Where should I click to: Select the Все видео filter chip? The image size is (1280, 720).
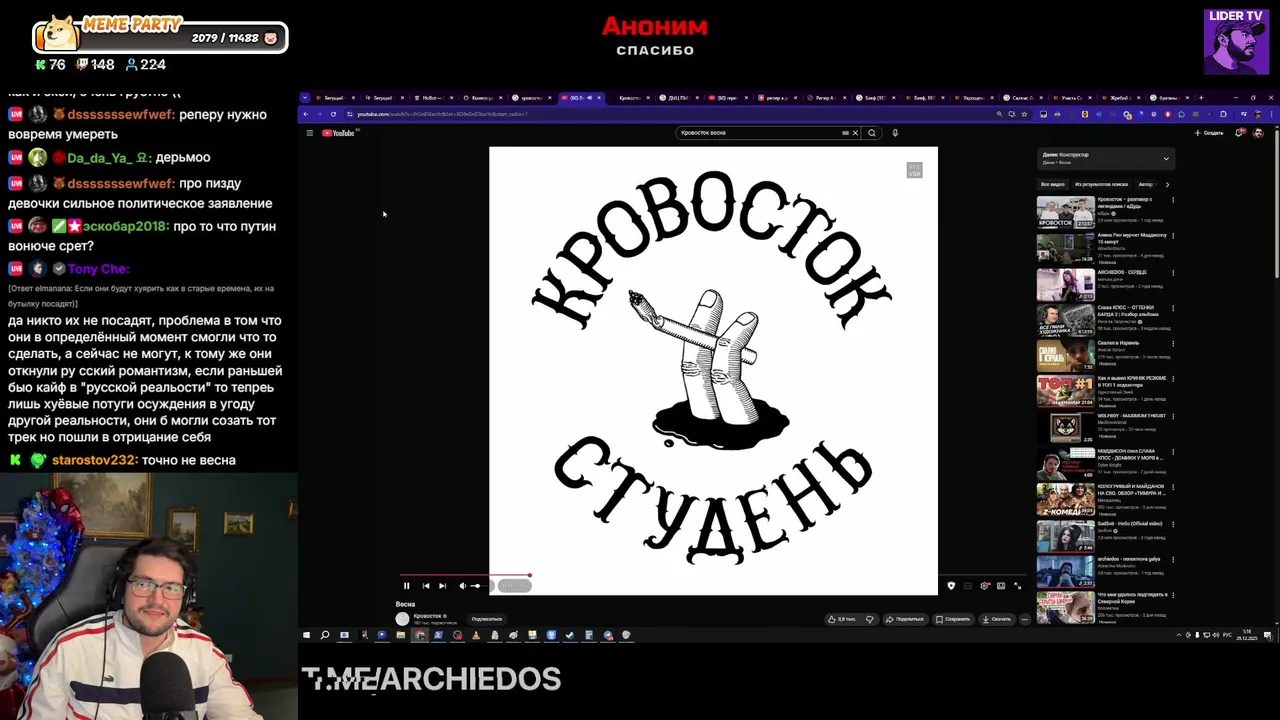point(1052,184)
